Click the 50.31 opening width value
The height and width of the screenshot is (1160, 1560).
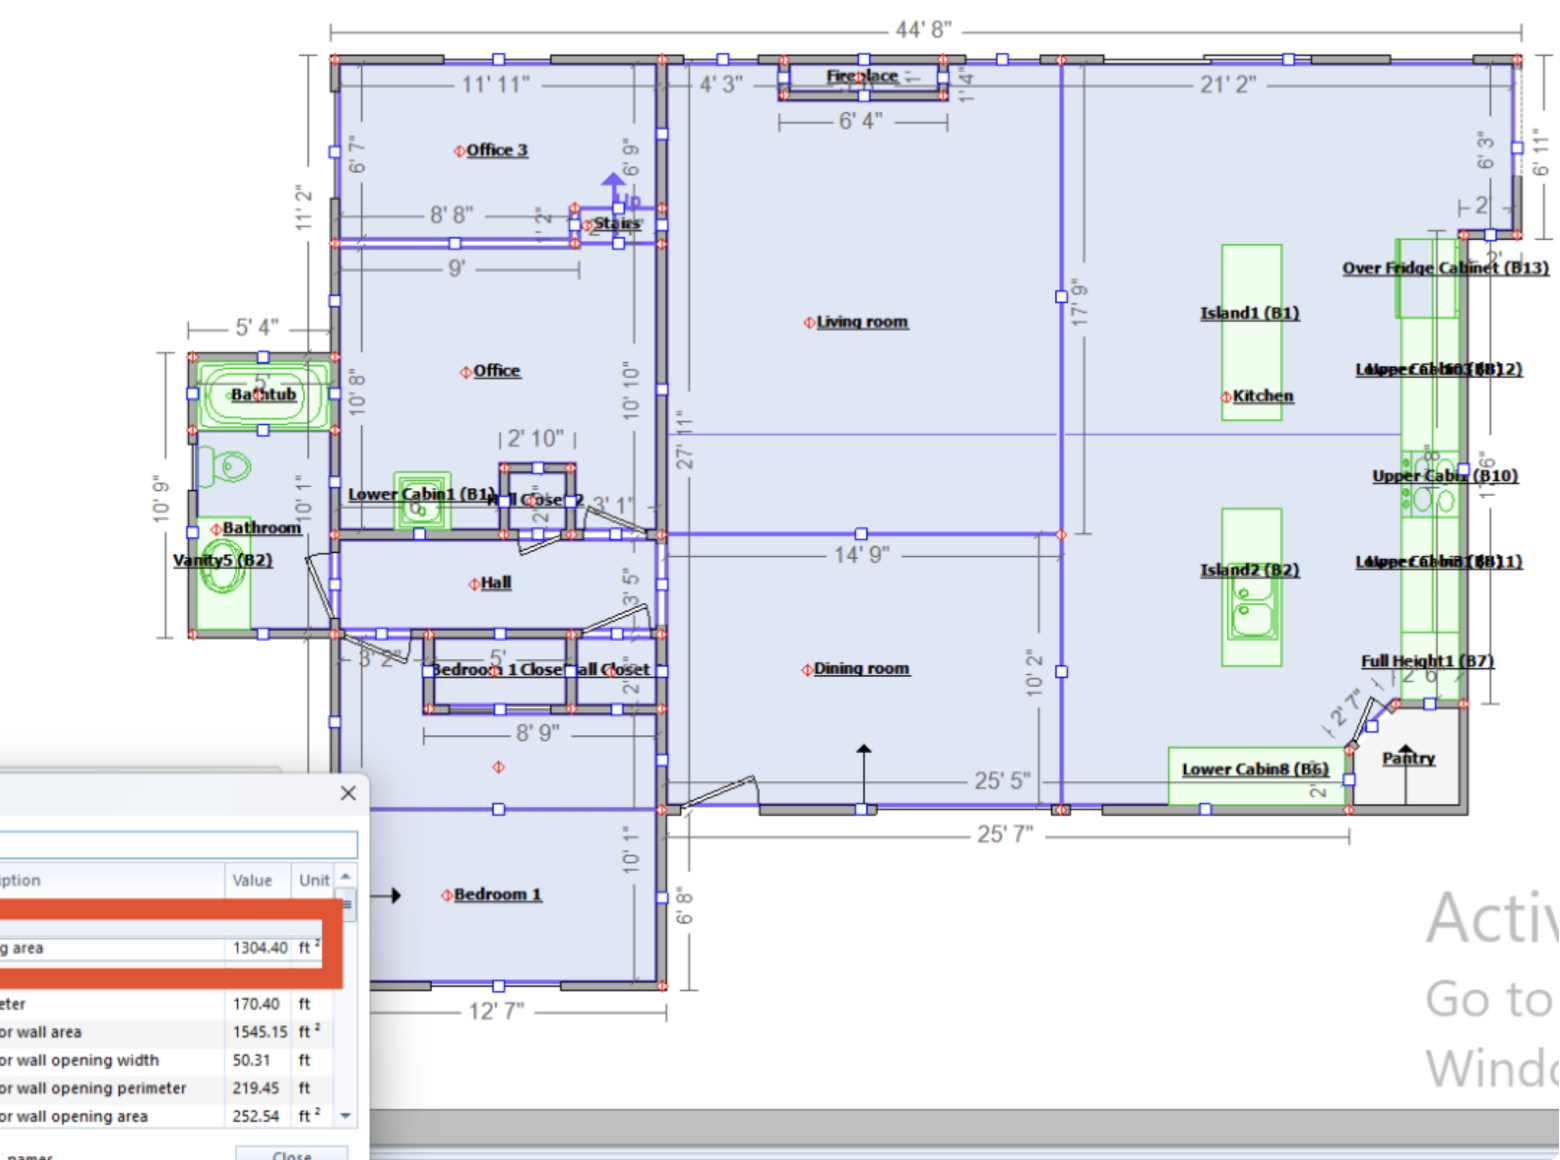[x=252, y=1060]
